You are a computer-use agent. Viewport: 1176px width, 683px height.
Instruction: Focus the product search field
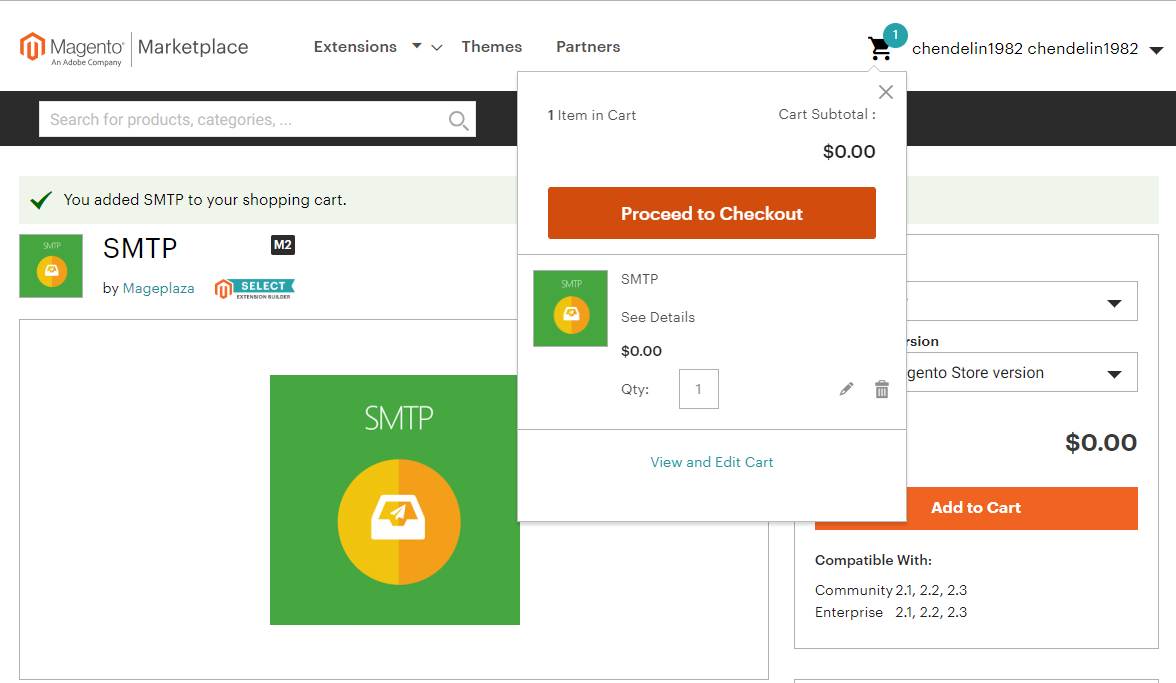(257, 120)
